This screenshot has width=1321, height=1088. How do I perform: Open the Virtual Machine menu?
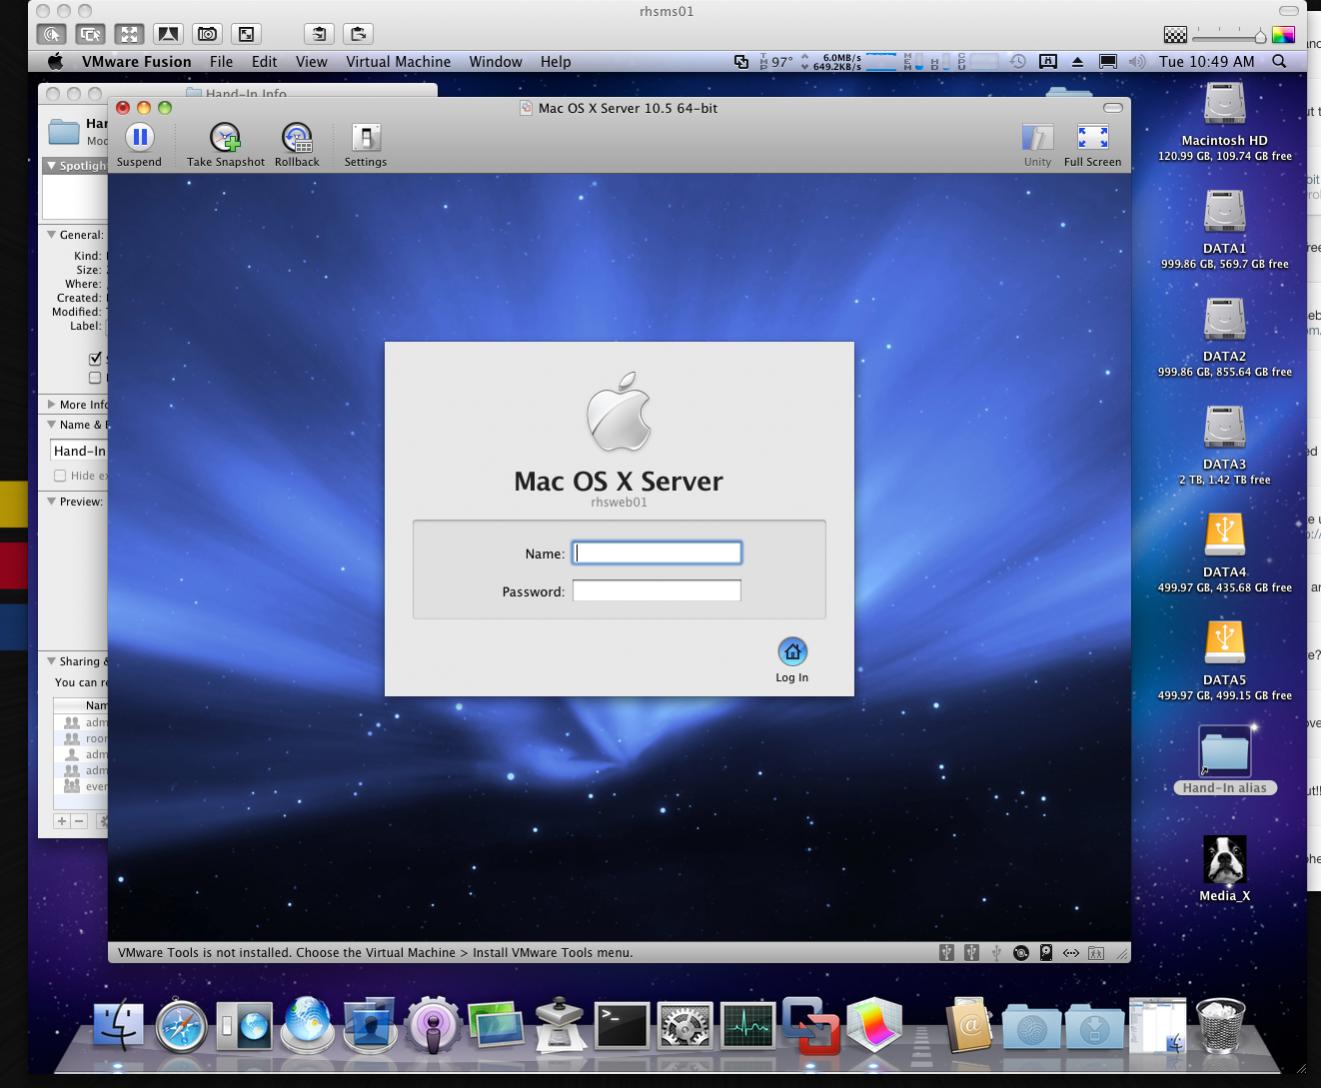[x=398, y=61]
